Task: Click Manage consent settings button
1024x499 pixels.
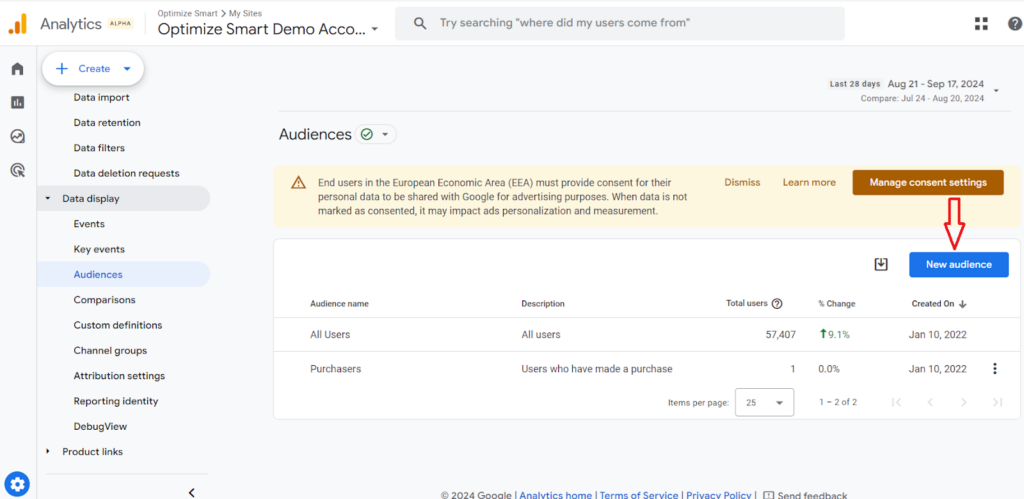Action: click(927, 182)
